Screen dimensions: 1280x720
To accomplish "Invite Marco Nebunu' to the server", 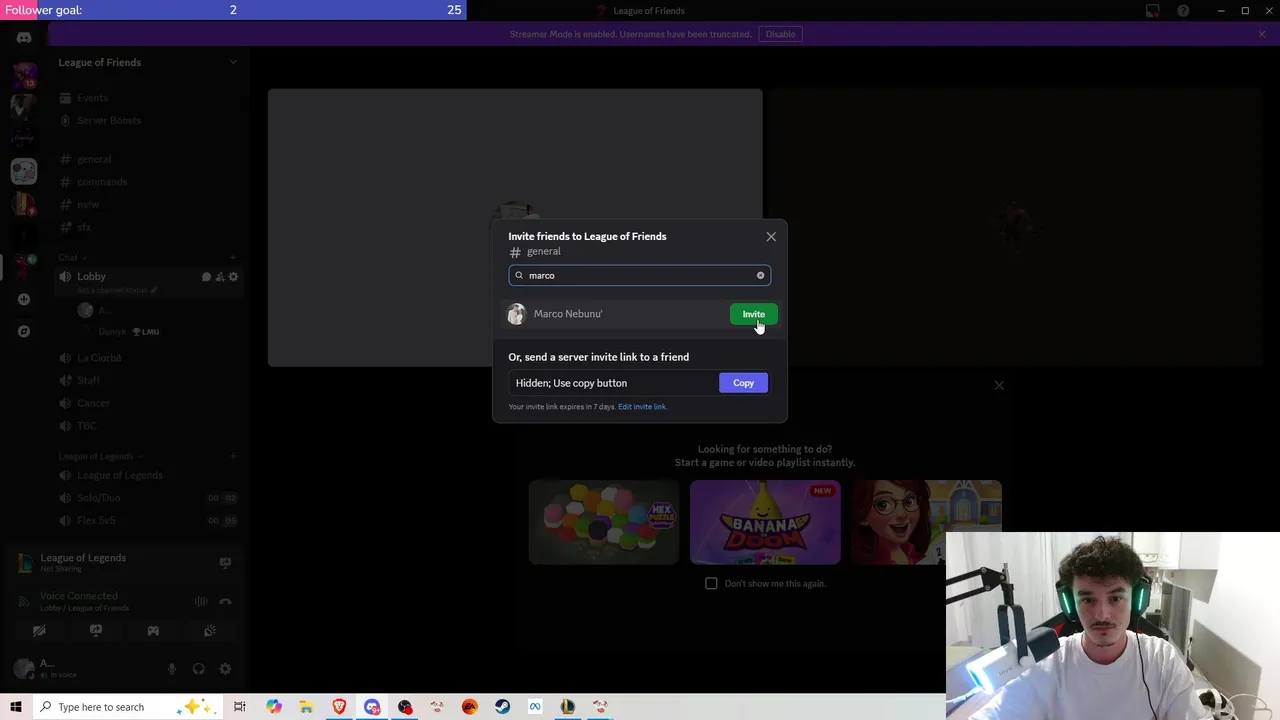I will (753, 314).
